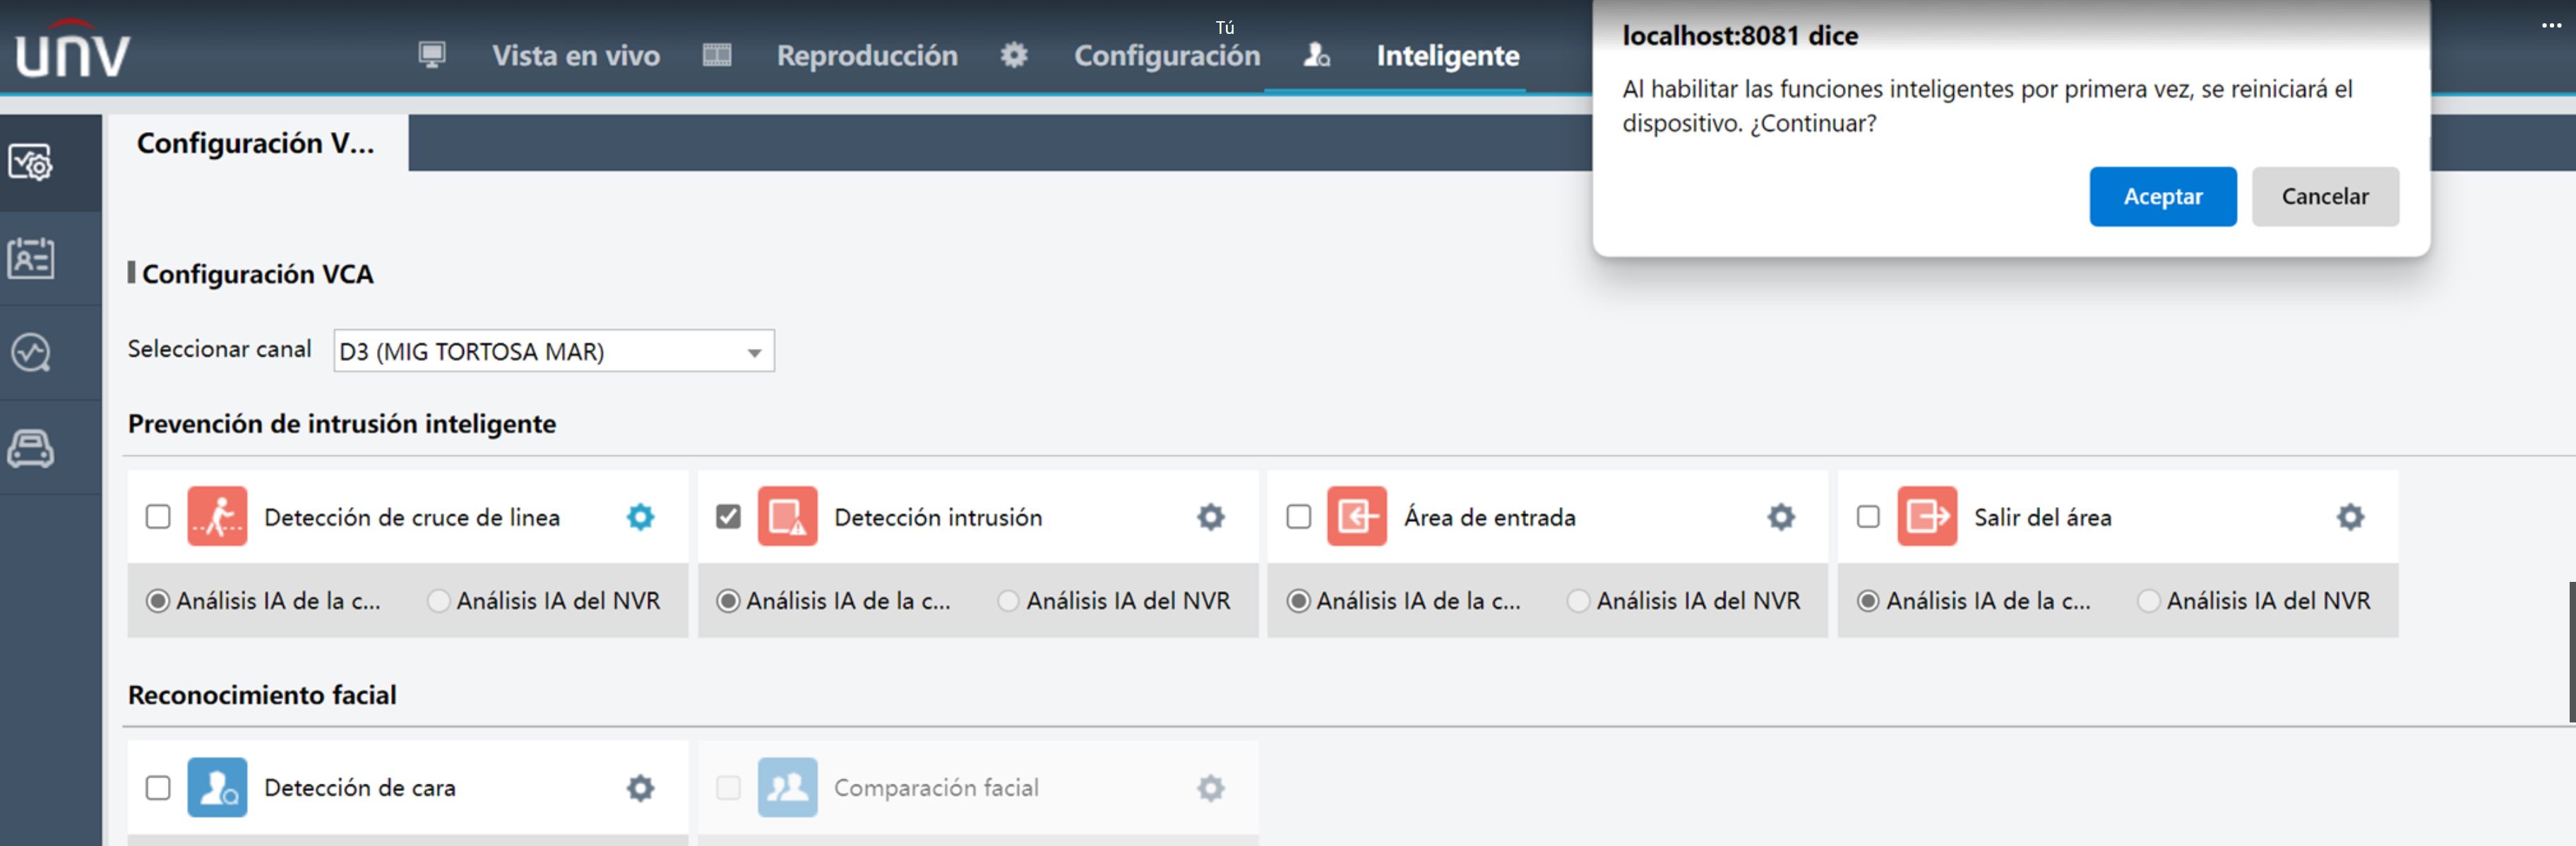
Task: Click the three-dot menu in top corner
Action: click(2551, 25)
